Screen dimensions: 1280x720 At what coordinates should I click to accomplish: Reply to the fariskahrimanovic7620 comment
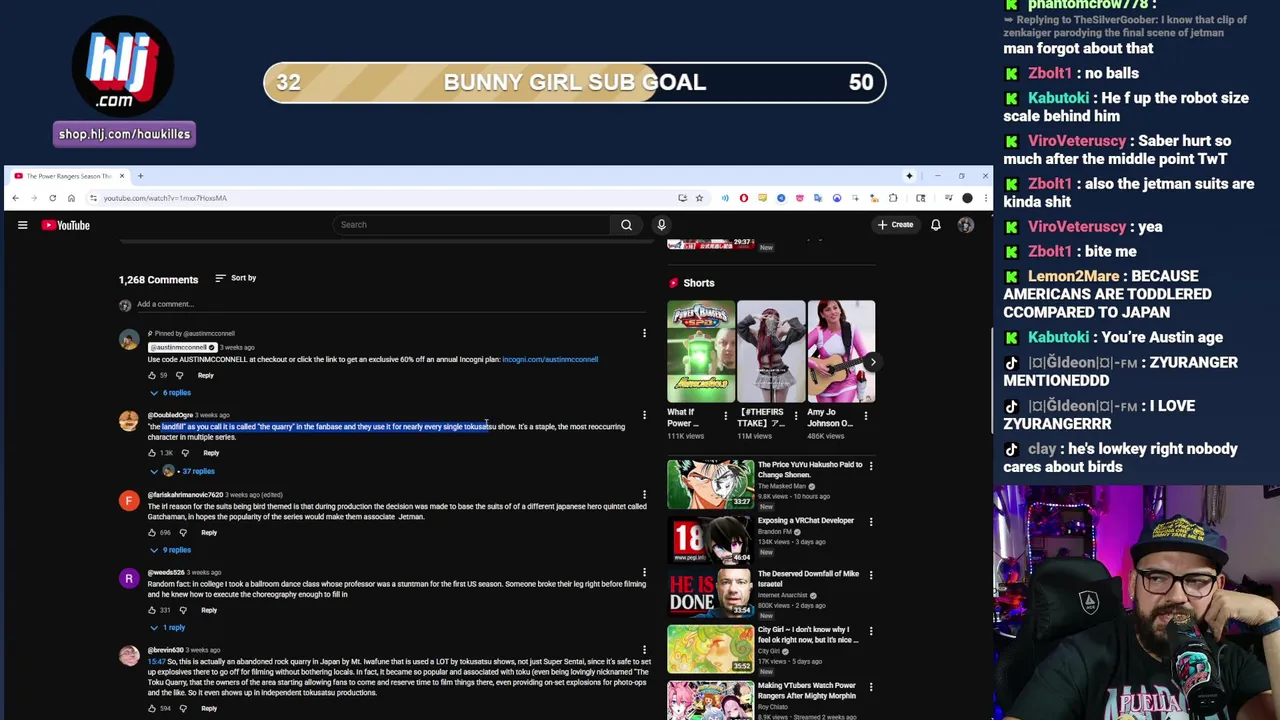pyautogui.click(x=209, y=532)
